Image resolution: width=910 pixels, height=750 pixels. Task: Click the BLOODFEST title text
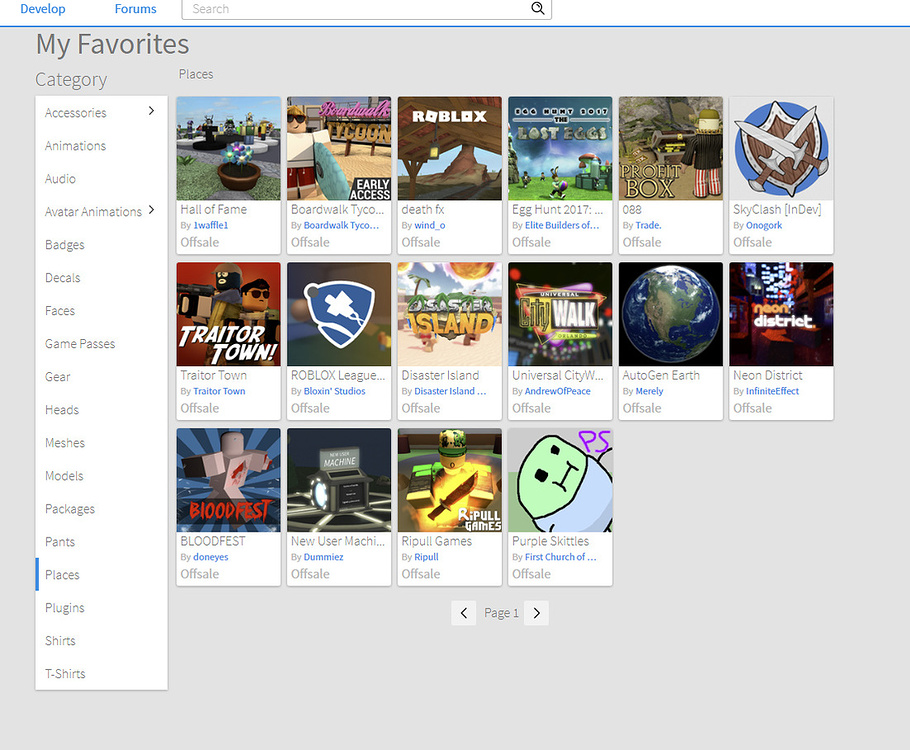point(213,541)
